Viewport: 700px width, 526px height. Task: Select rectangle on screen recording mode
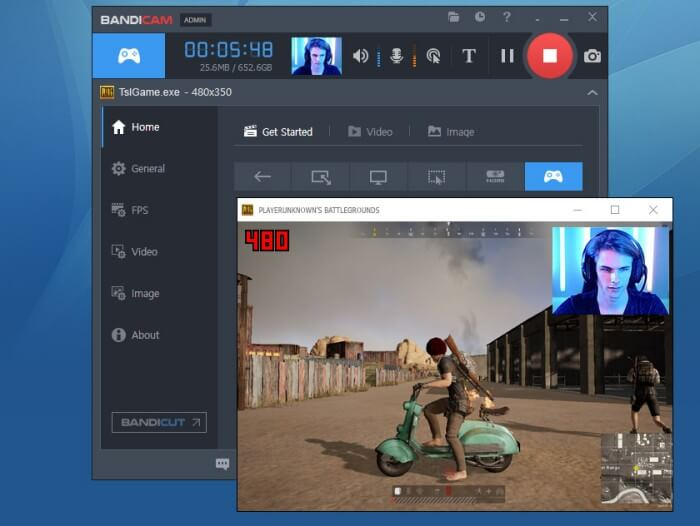point(321,177)
